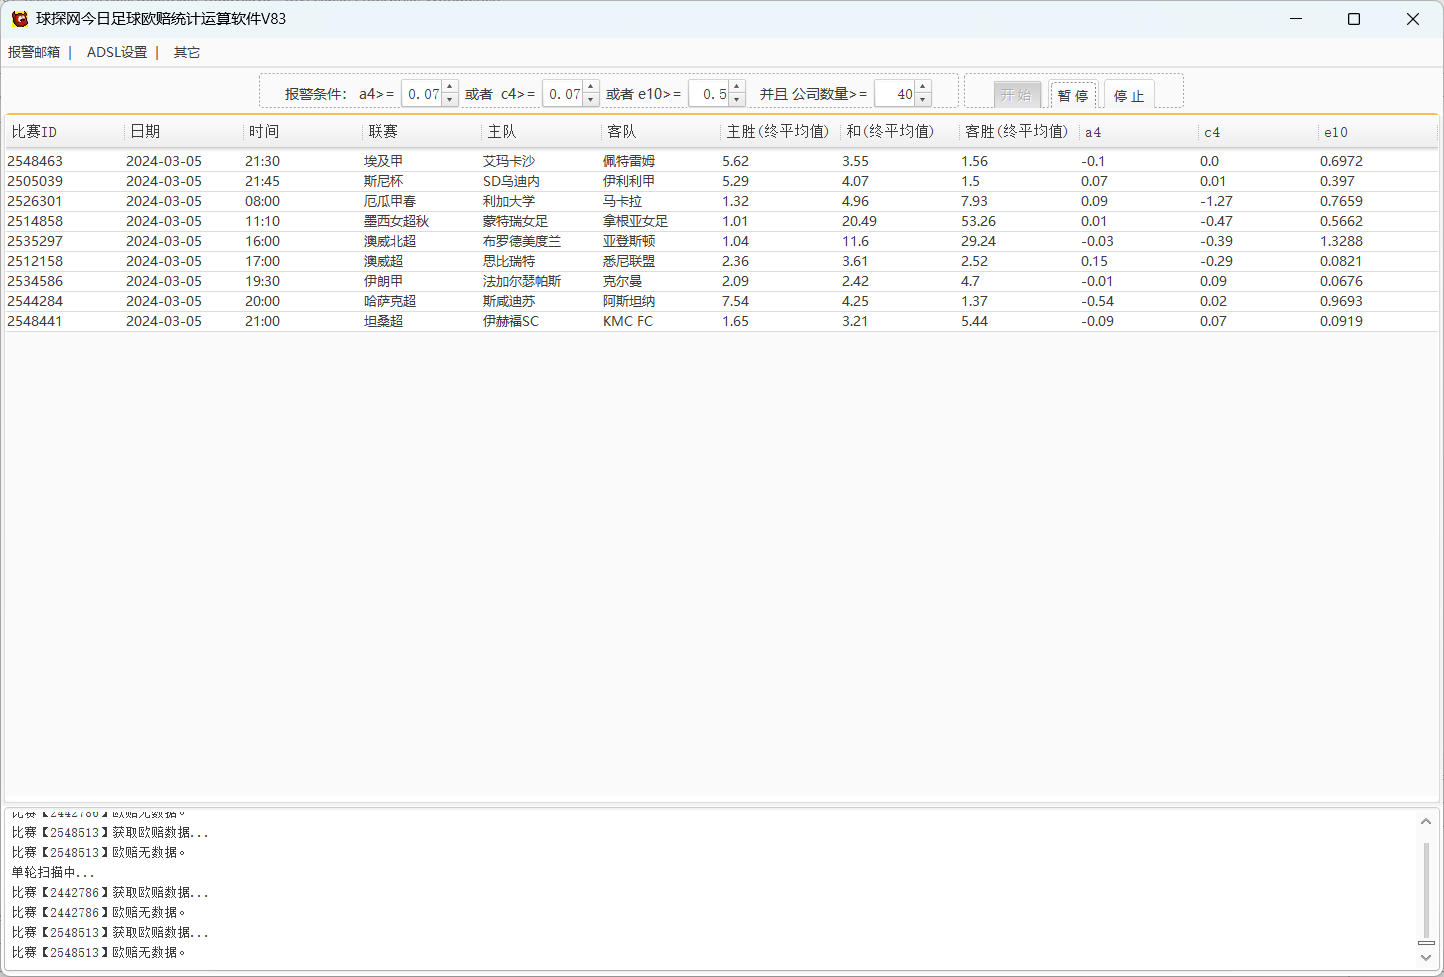
Task: Click the e10>= threshold input field
Action: pos(709,94)
